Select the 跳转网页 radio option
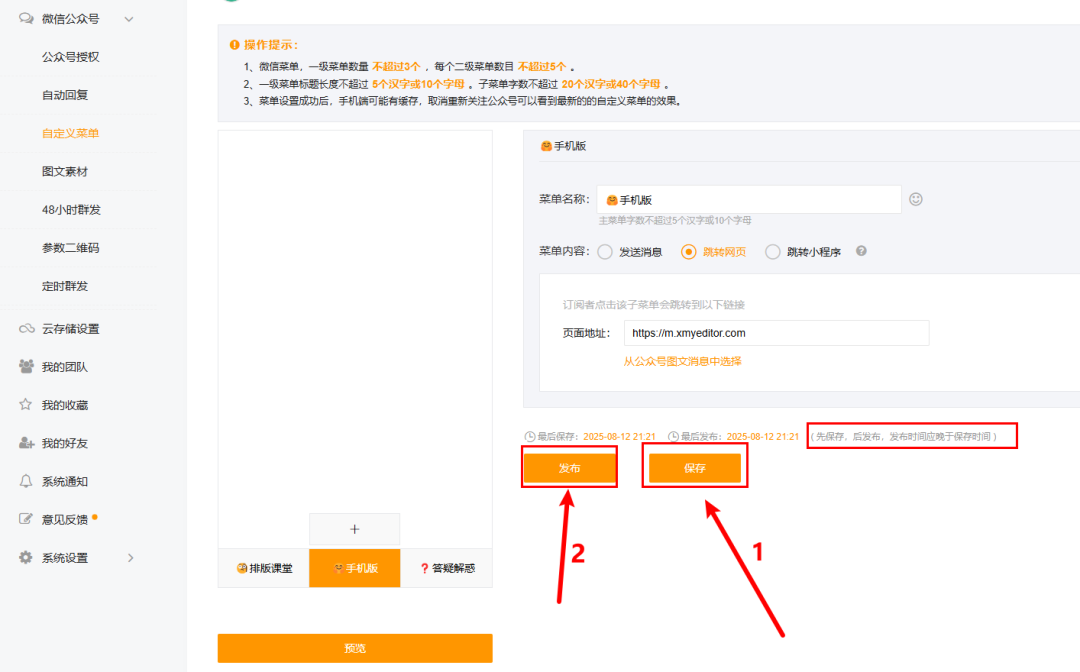Screen dimensions: 1080x672 [688, 252]
